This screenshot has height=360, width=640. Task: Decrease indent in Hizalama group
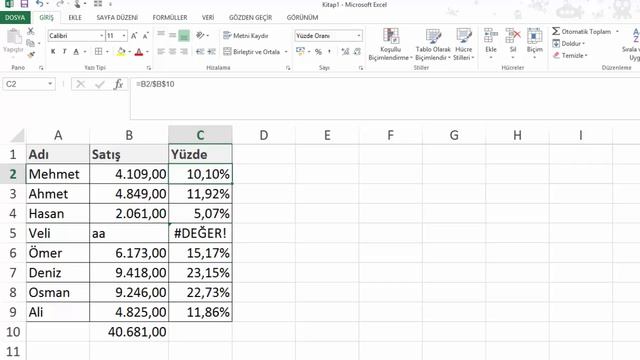coord(200,51)
